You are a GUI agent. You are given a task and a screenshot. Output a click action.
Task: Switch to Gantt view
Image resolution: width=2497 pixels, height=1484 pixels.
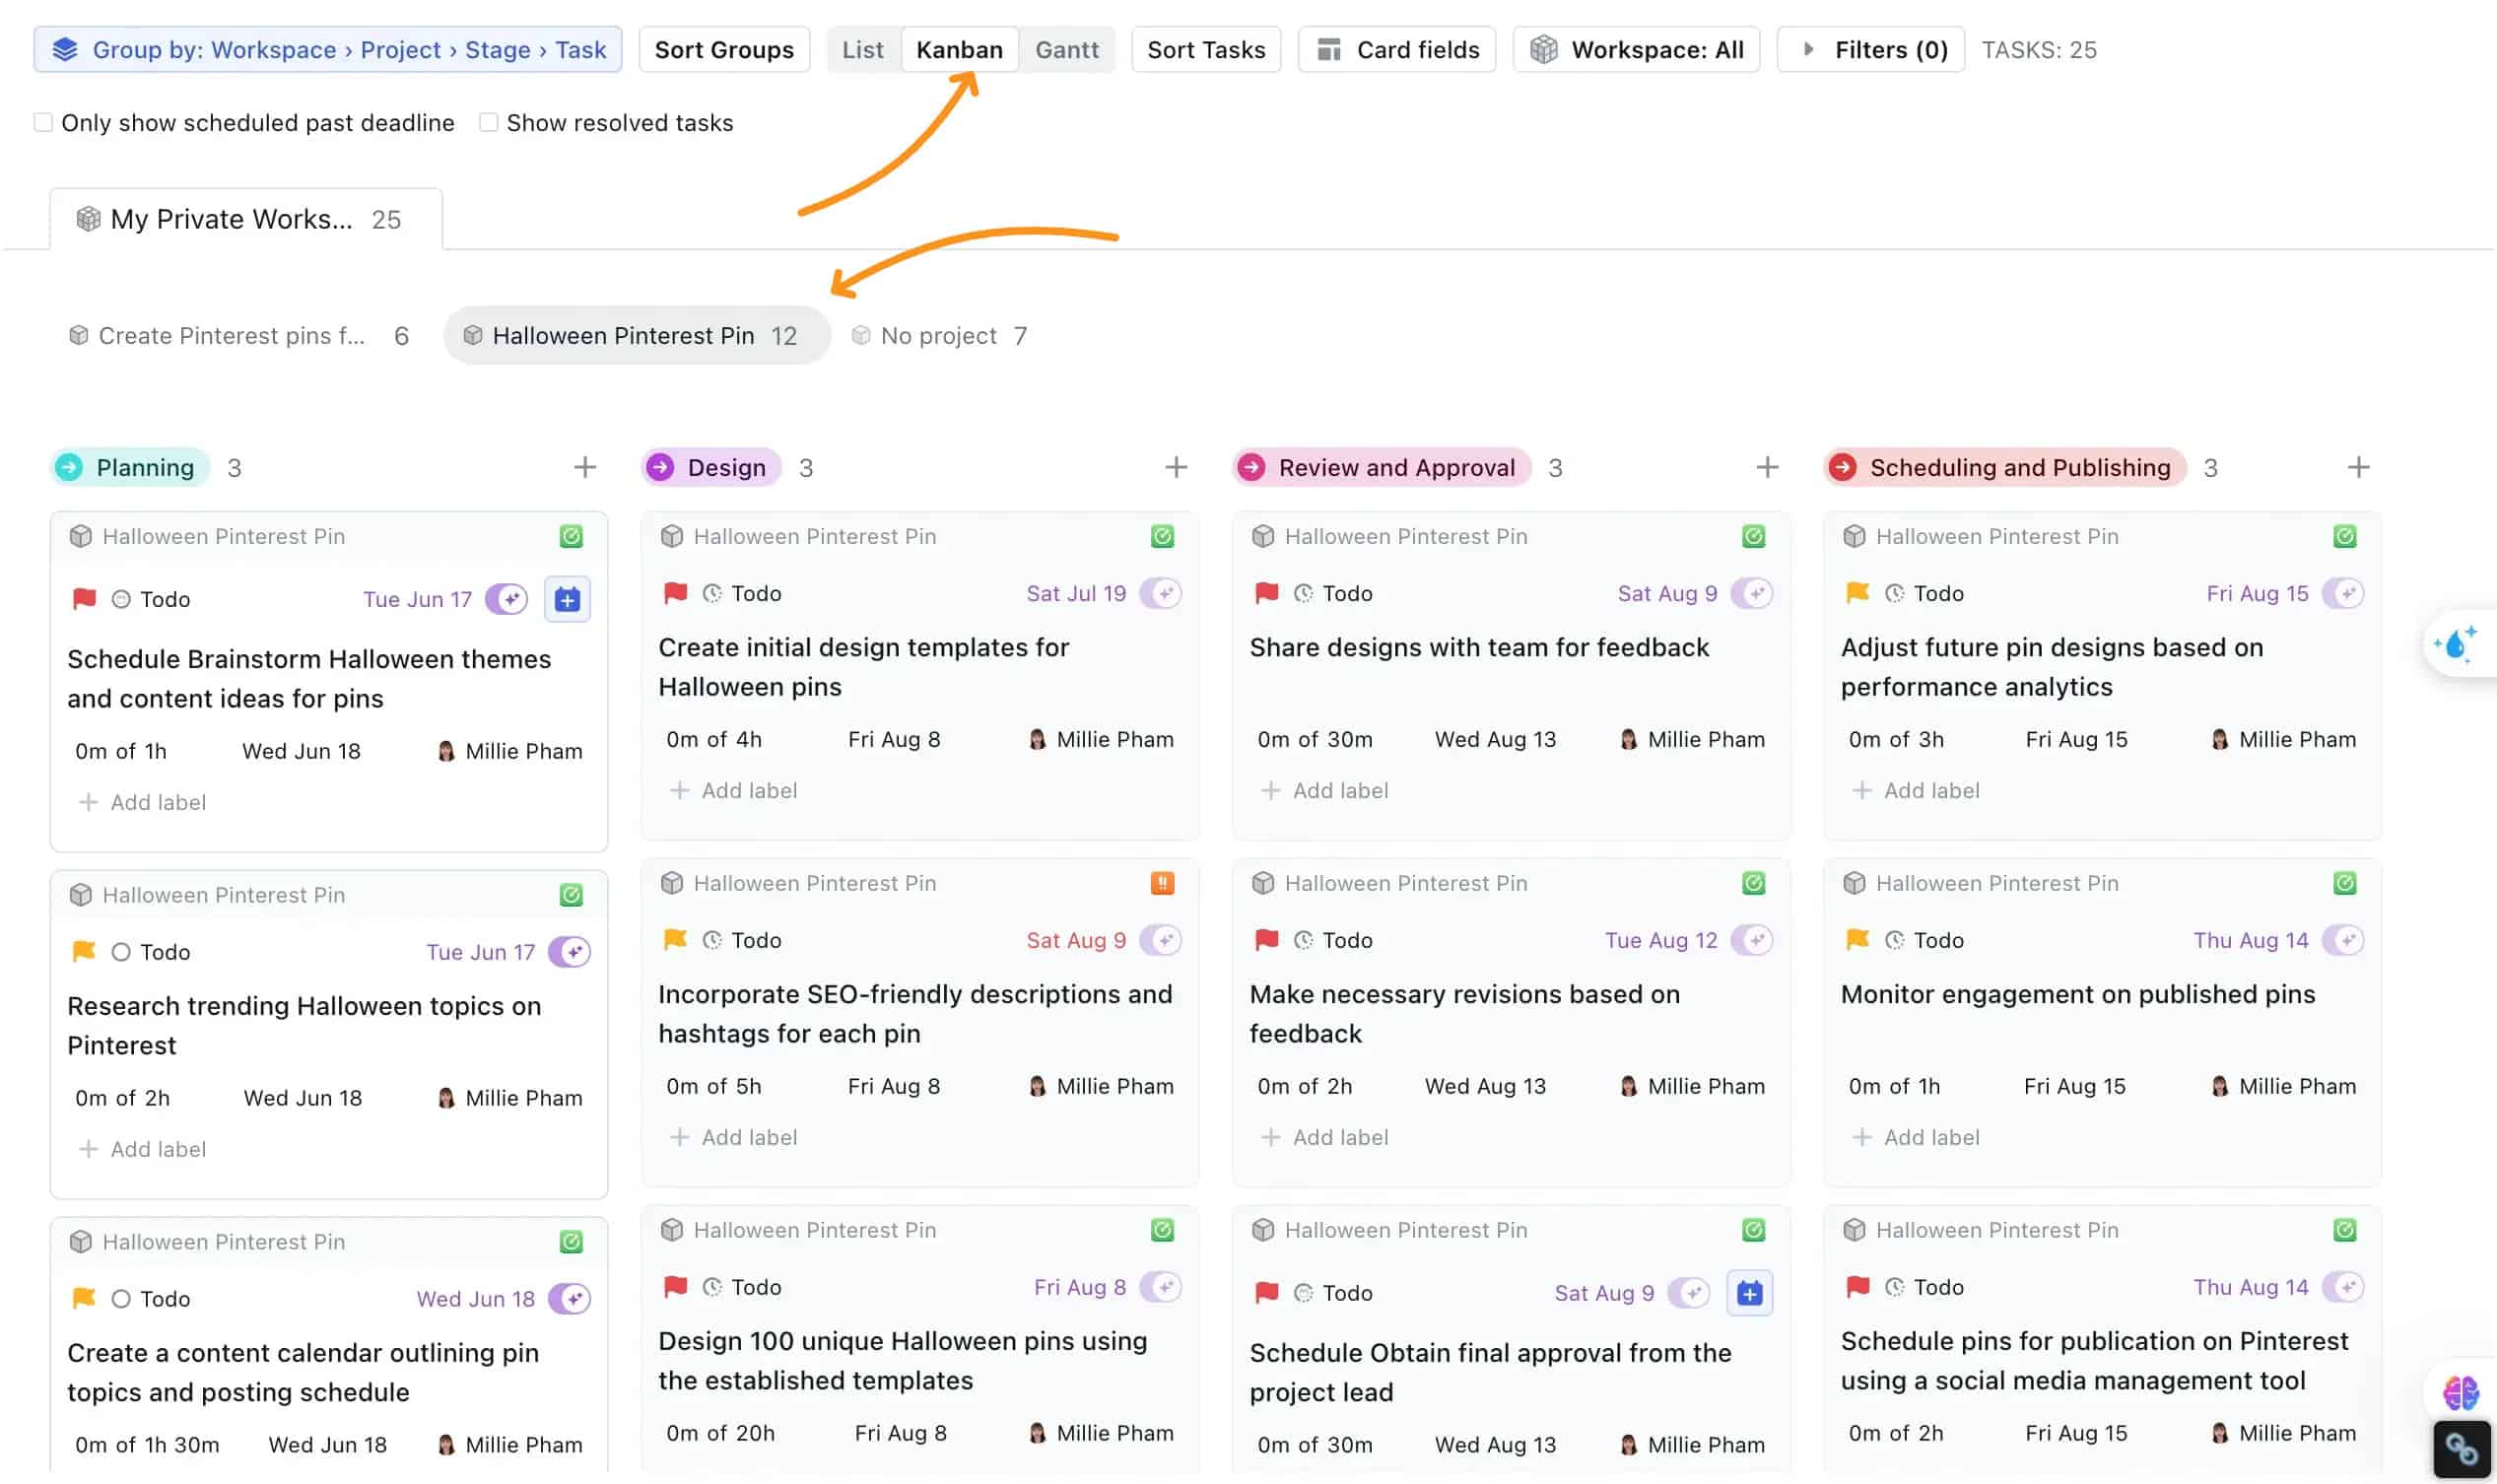1066,49
